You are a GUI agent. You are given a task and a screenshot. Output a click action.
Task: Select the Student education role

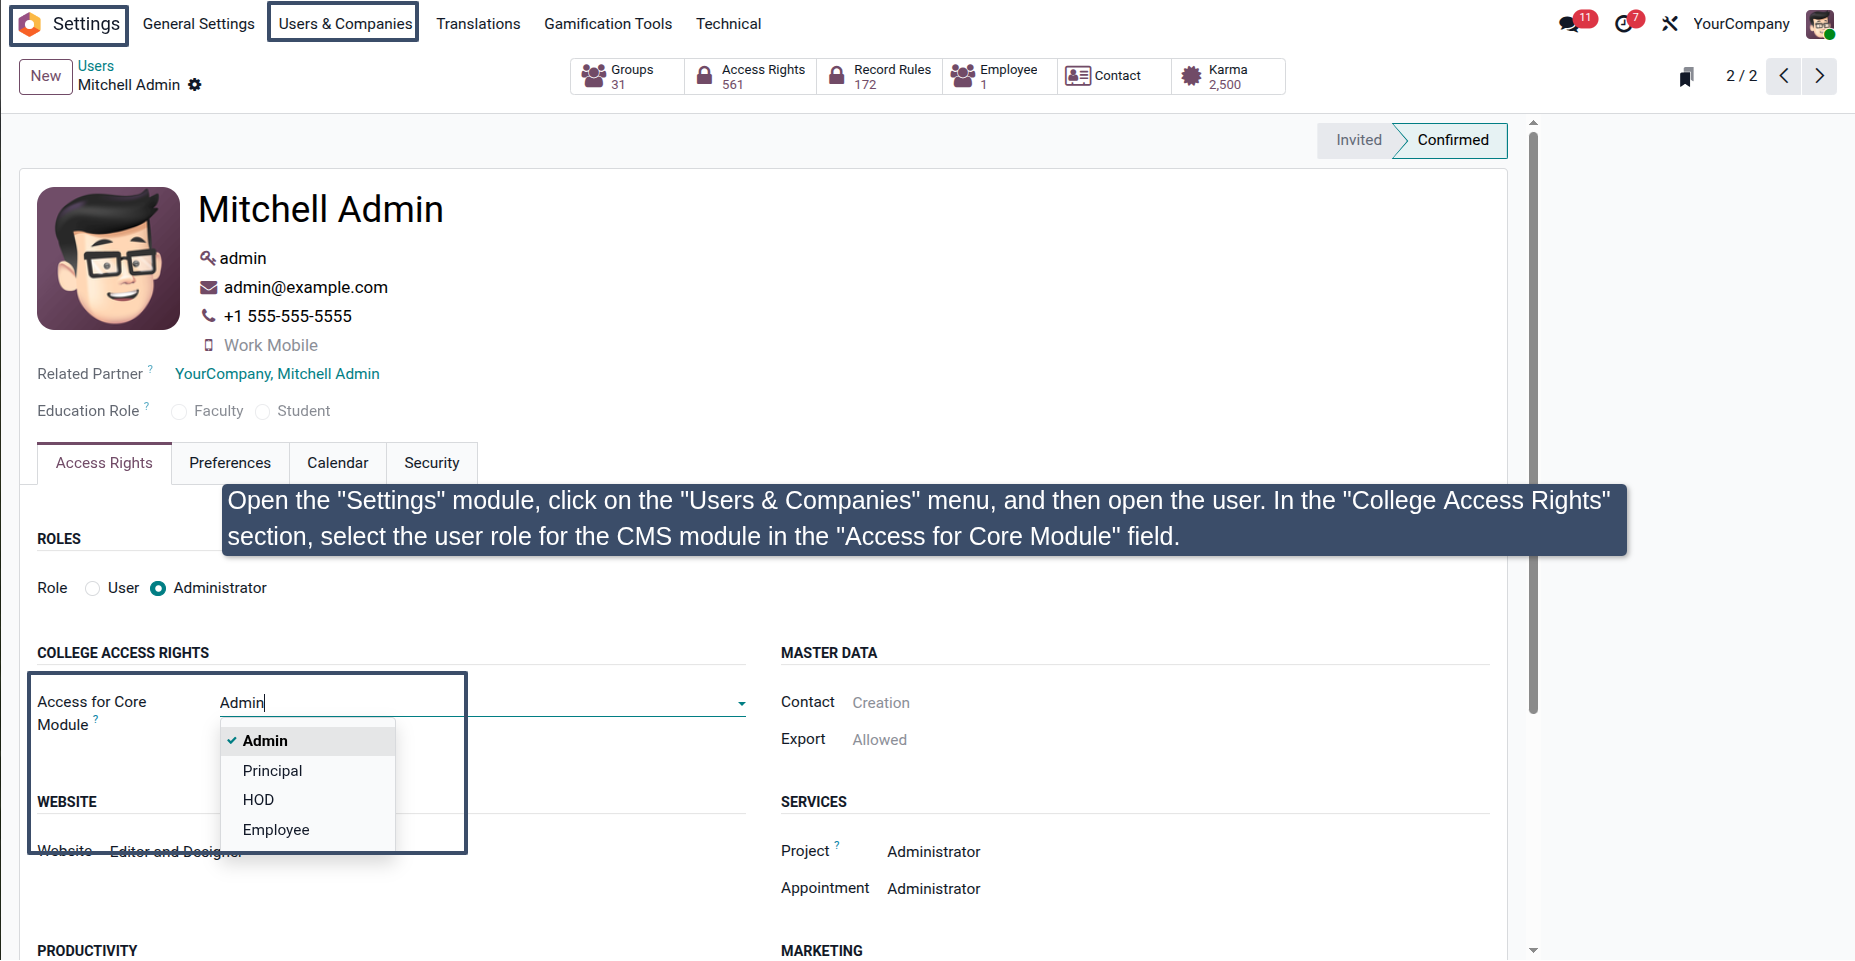pyautogui.click(x=263, y=412)
